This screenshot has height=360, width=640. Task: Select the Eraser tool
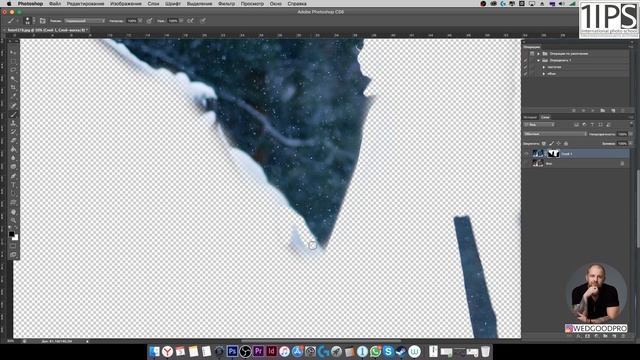coord(13,140)
